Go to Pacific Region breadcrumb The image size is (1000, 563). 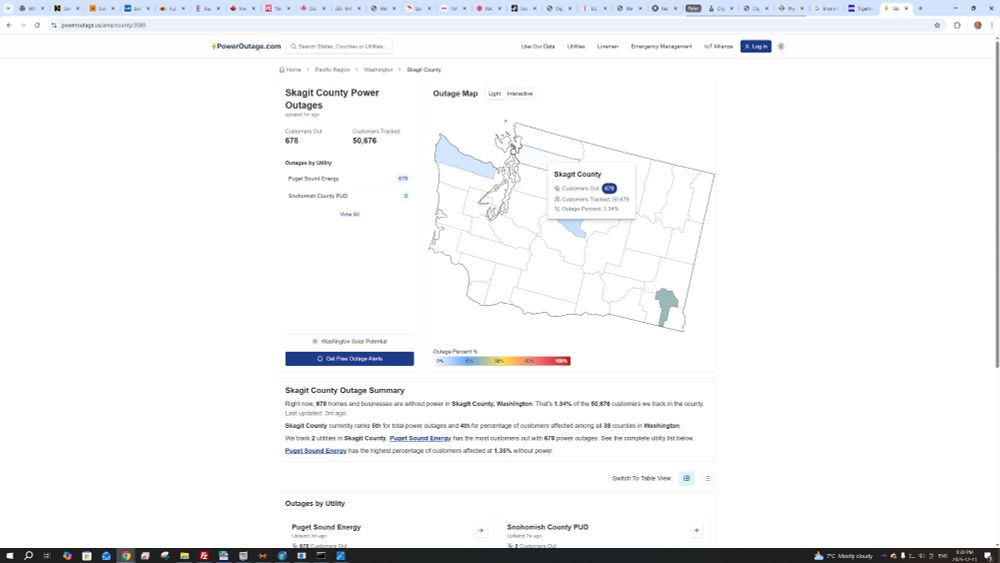click(x=332, y=69)
